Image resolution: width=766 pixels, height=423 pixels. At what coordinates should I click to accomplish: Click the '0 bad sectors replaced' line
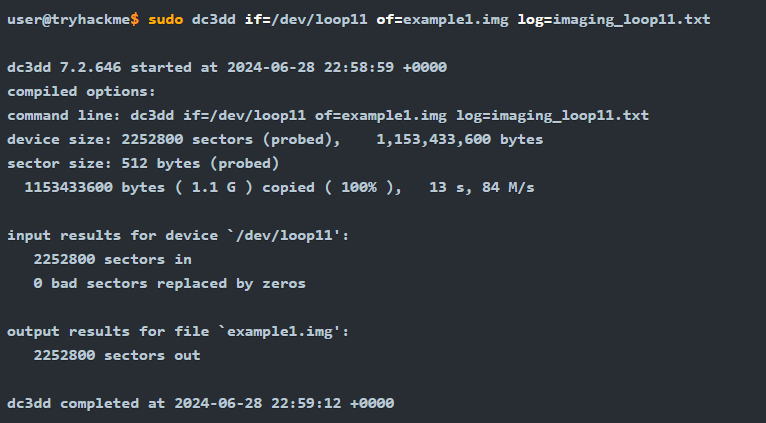coord(170,283)
